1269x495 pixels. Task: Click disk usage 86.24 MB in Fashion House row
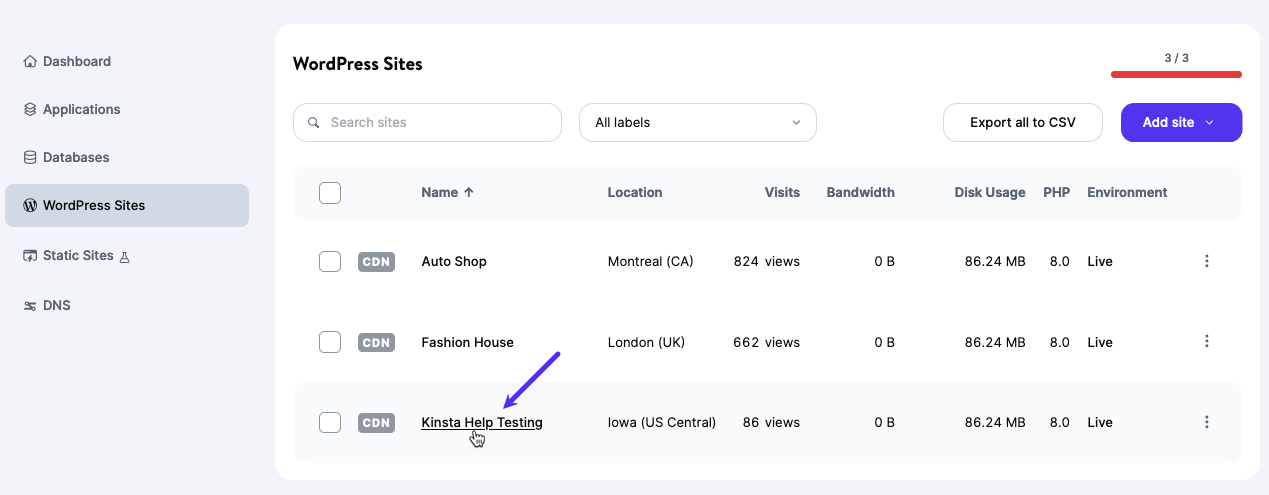(995, 342)
